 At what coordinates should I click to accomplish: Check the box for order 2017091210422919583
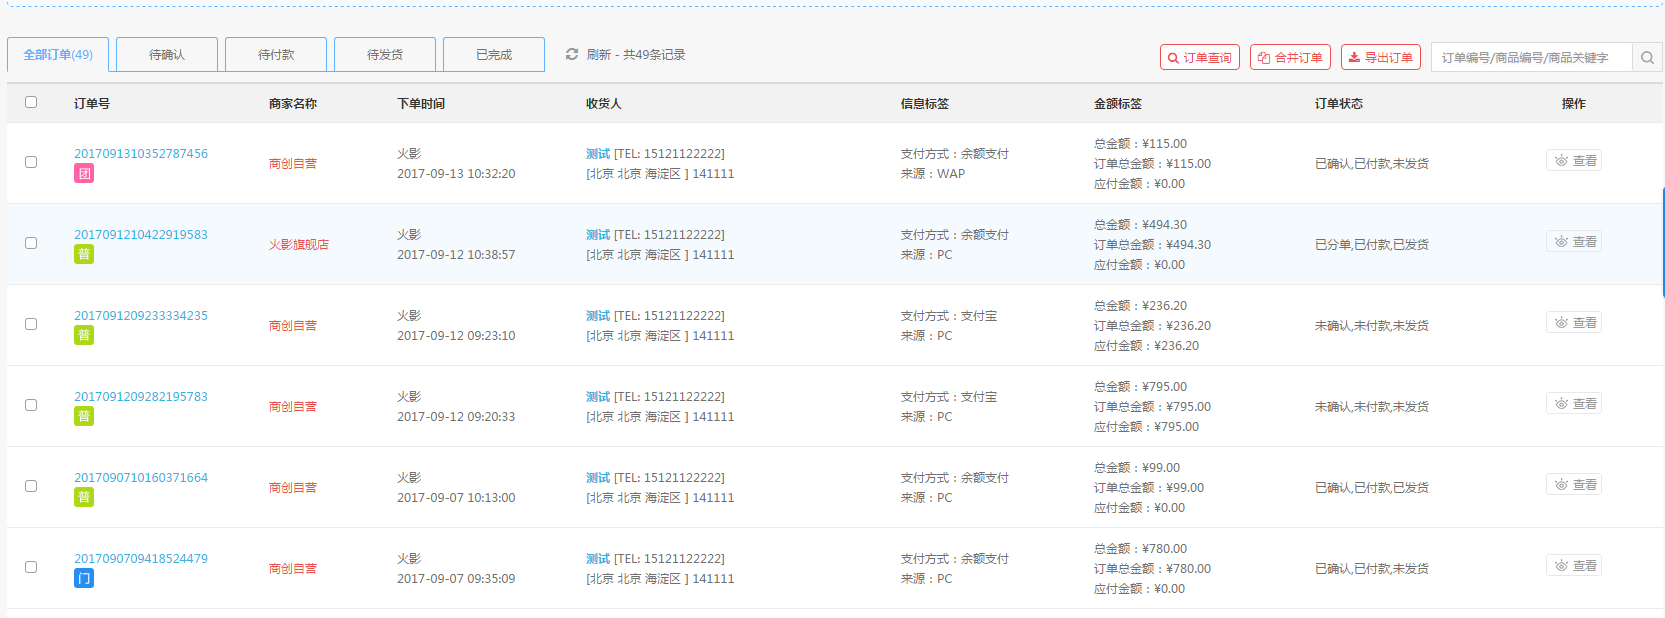tap(31, 243)
